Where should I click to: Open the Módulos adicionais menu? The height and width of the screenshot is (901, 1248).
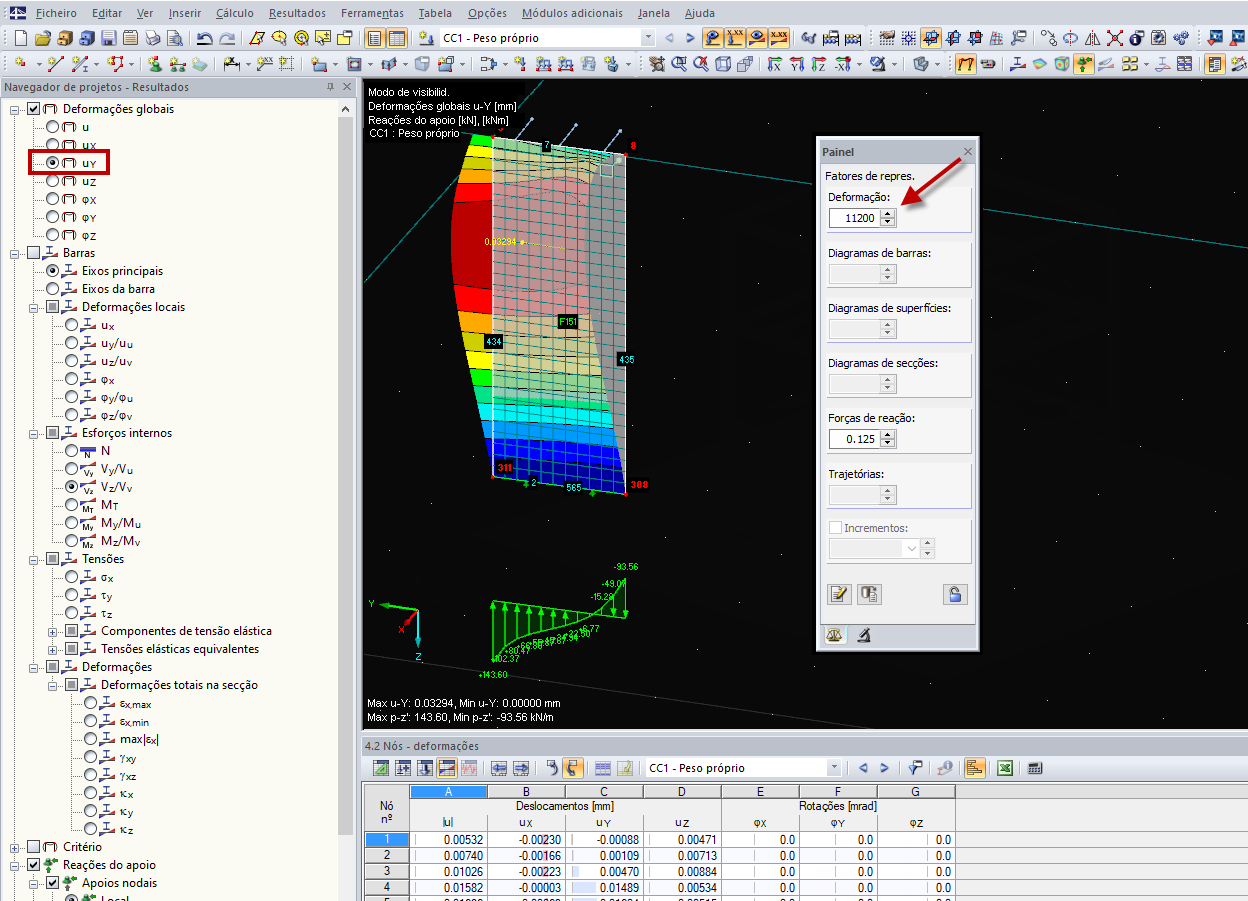[x=572, y=13]
